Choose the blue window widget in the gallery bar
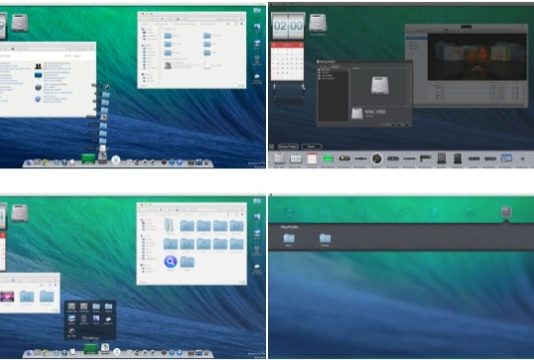This screenshot has width=534, height=360. tap(506, 158)
